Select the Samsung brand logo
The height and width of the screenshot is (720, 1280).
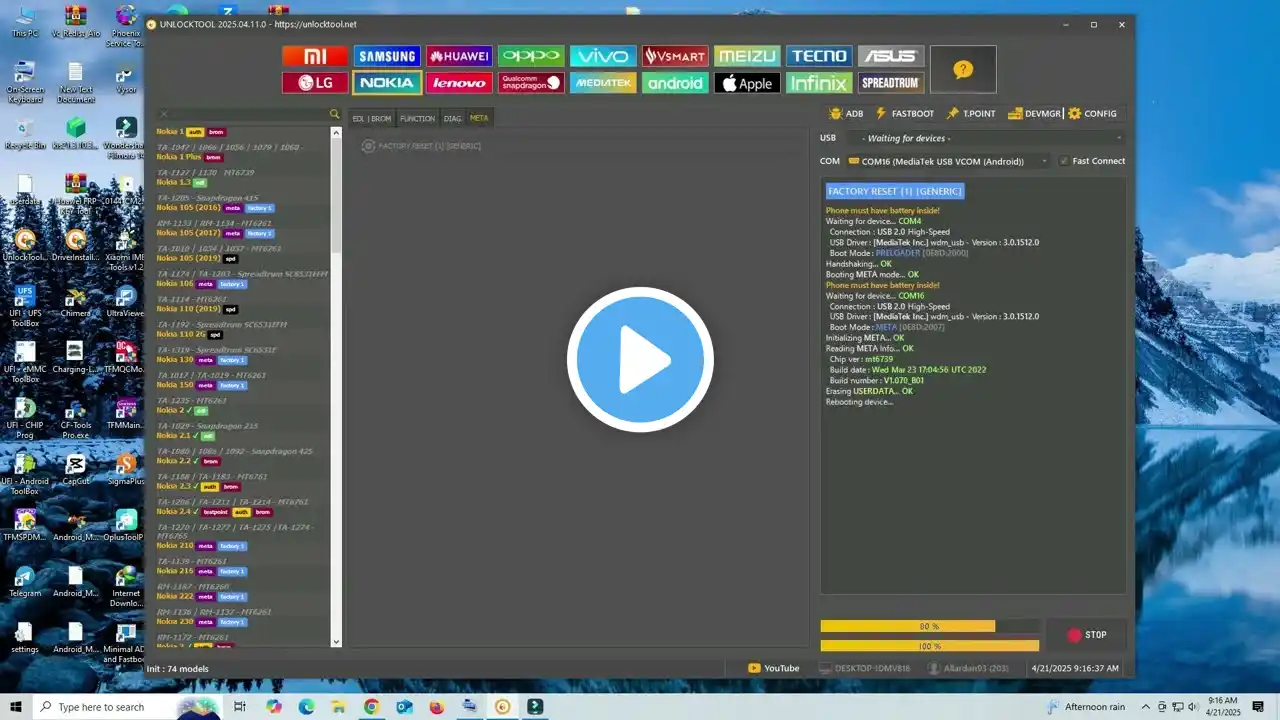tap(387, 56)
